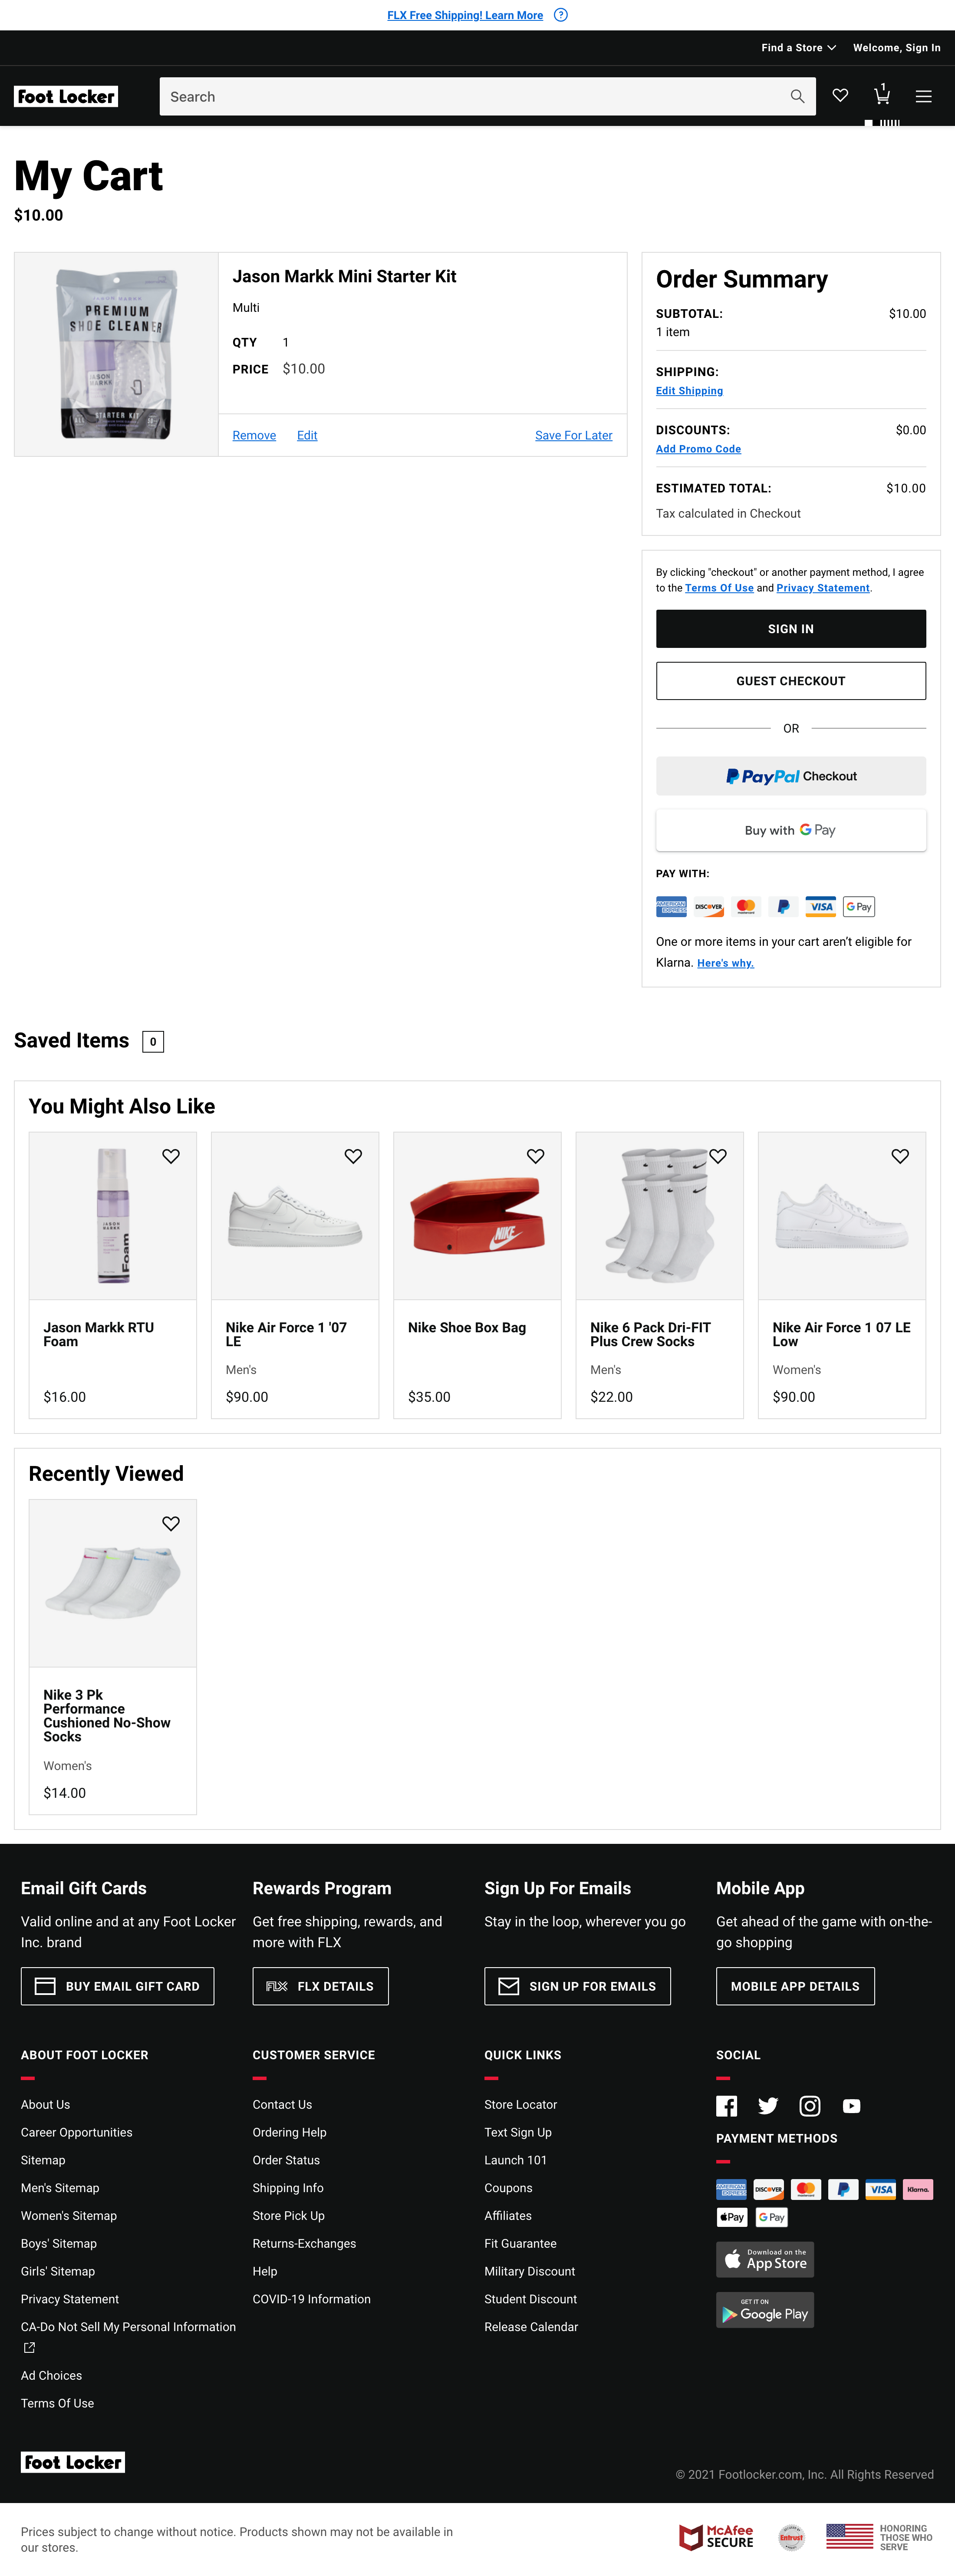Screen dimensions: 955x2576
Task: Click the Instagram social icon
Action: tap(810, 2106)
